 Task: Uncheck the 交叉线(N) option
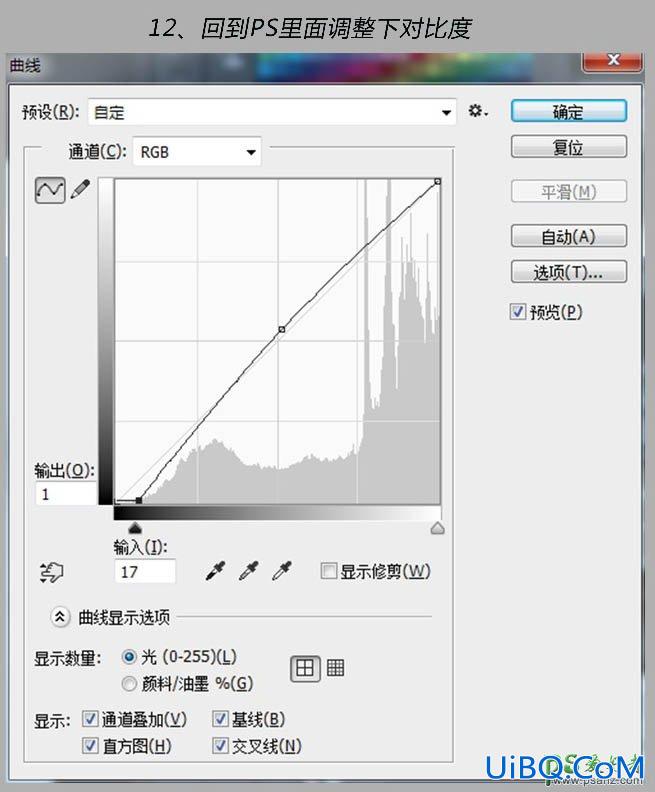click(x=220, y=745)
